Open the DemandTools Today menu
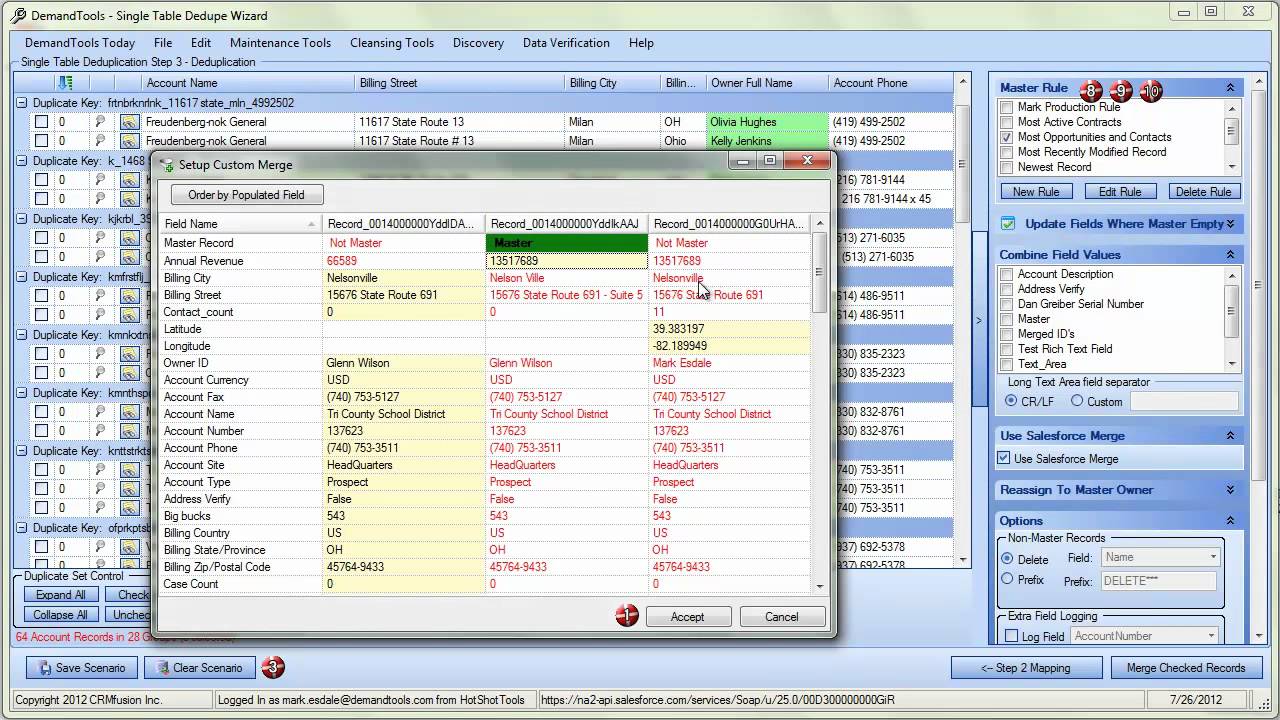The image size is (1280, 720). pyautogui.click(x=80, y=43)
